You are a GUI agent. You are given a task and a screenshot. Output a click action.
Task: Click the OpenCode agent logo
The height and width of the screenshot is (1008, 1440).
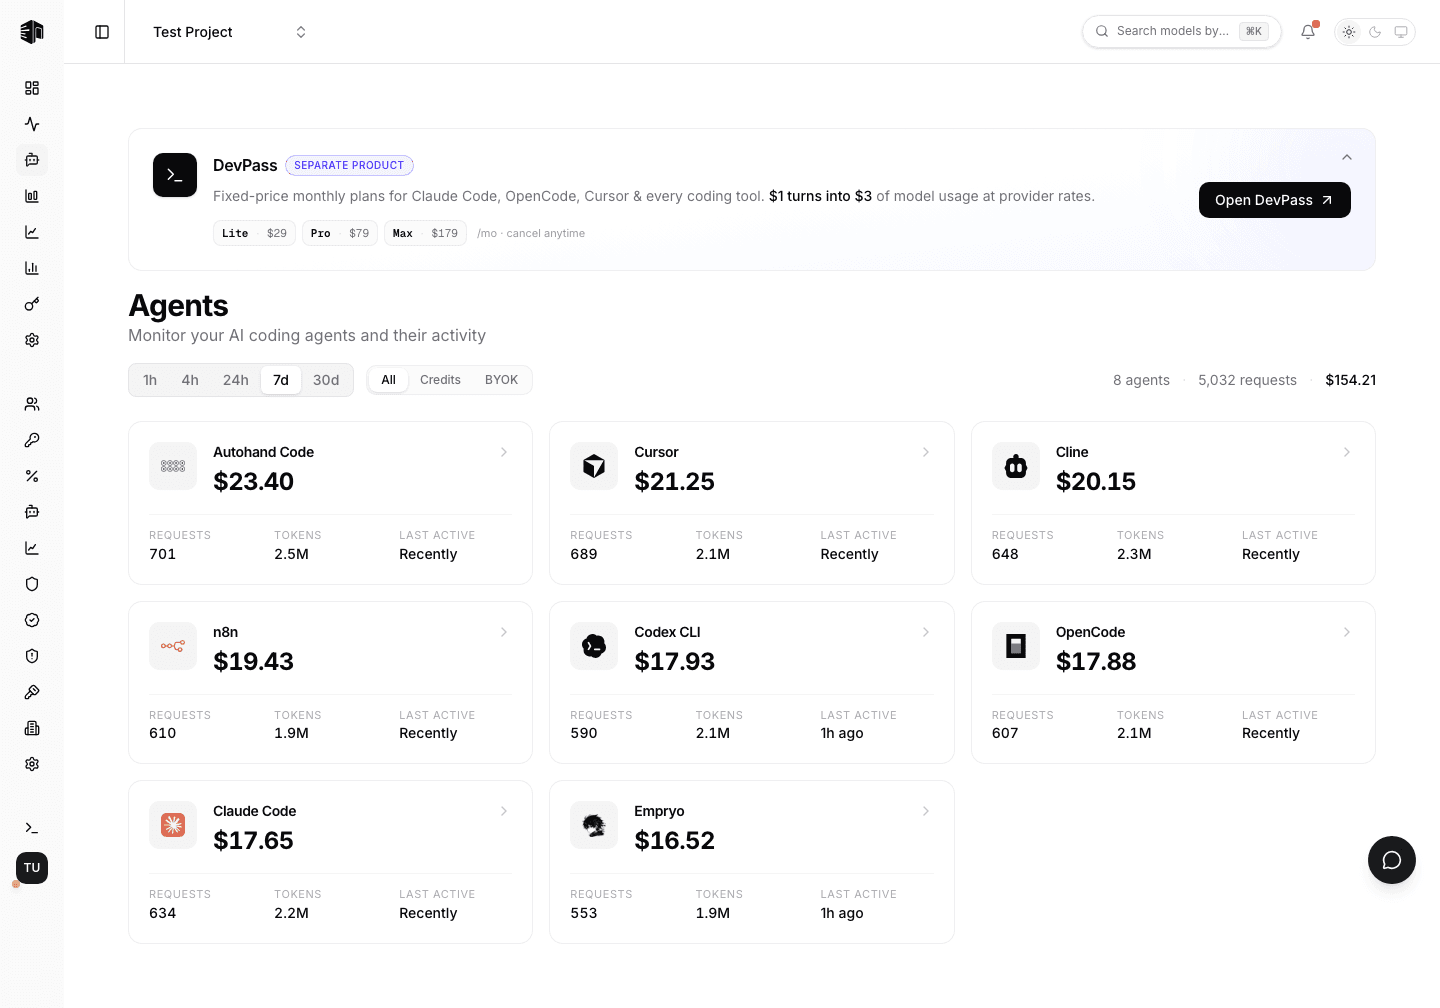click(x=1016, y=646)
